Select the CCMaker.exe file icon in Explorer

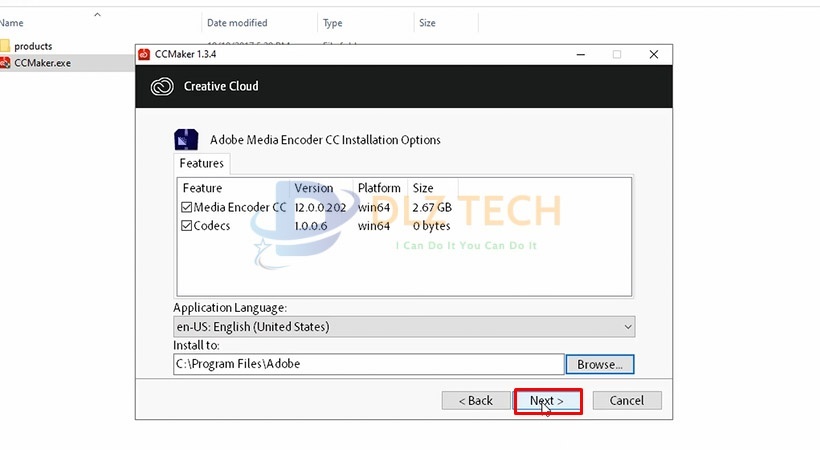tap(5, 63)
